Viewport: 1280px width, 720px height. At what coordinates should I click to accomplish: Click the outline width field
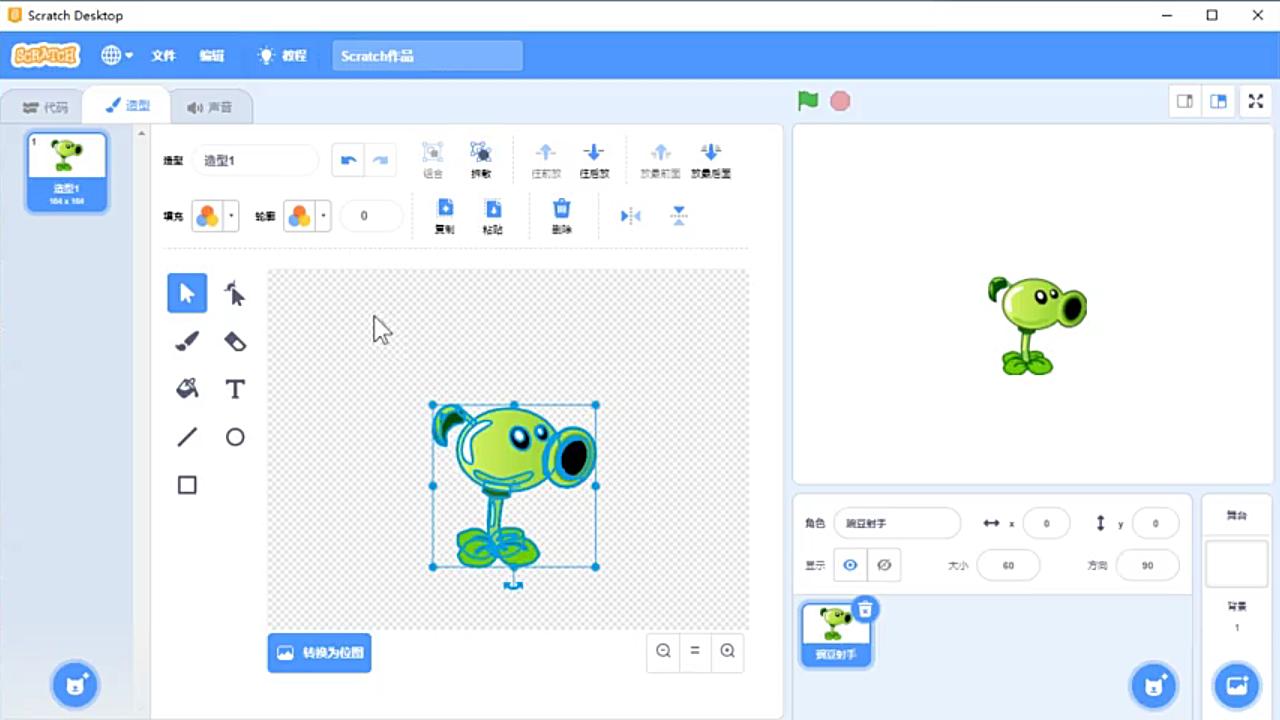click(371, 216)
